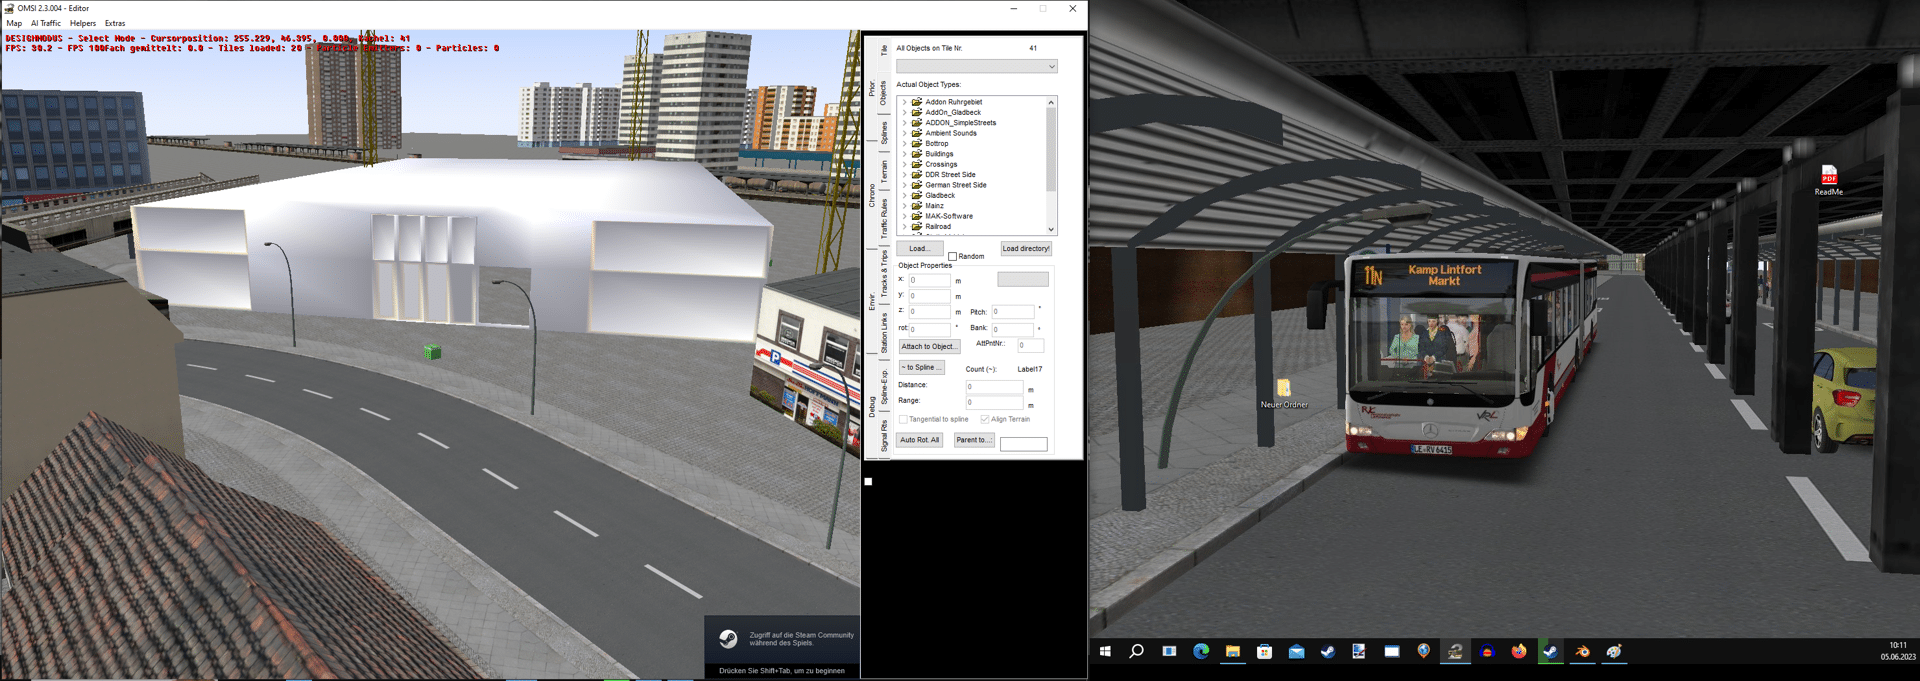Open the AI Traffic menu
Screen dimensions: 1920x681
pyautogui.click(x=46, y=23)
